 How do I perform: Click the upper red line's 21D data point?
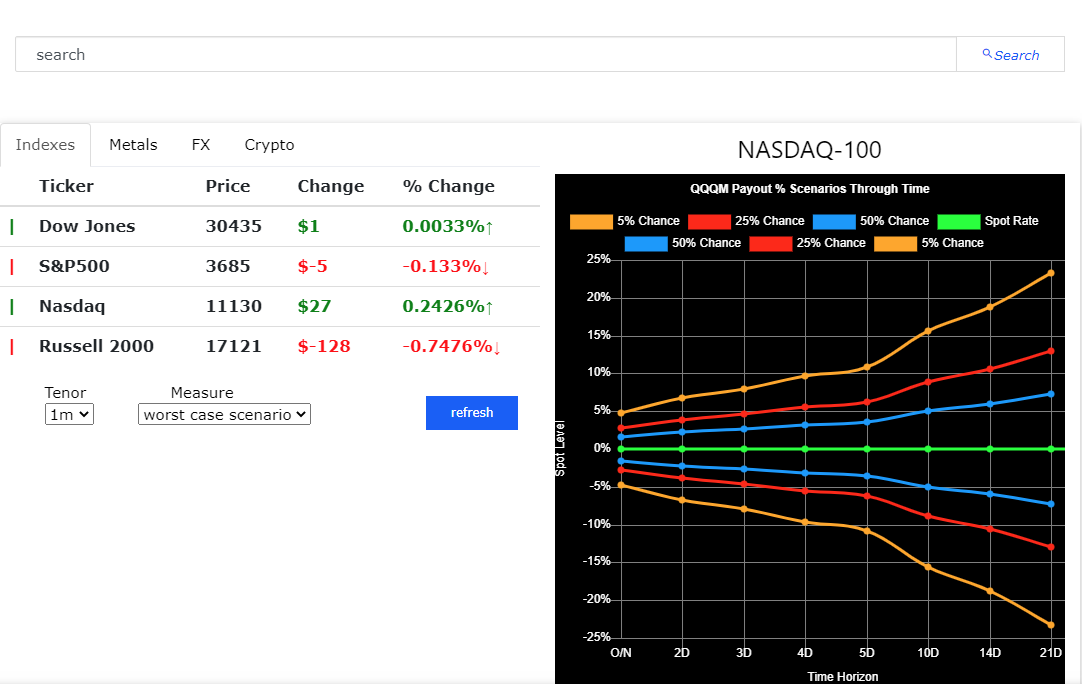tap(1051, 351)
